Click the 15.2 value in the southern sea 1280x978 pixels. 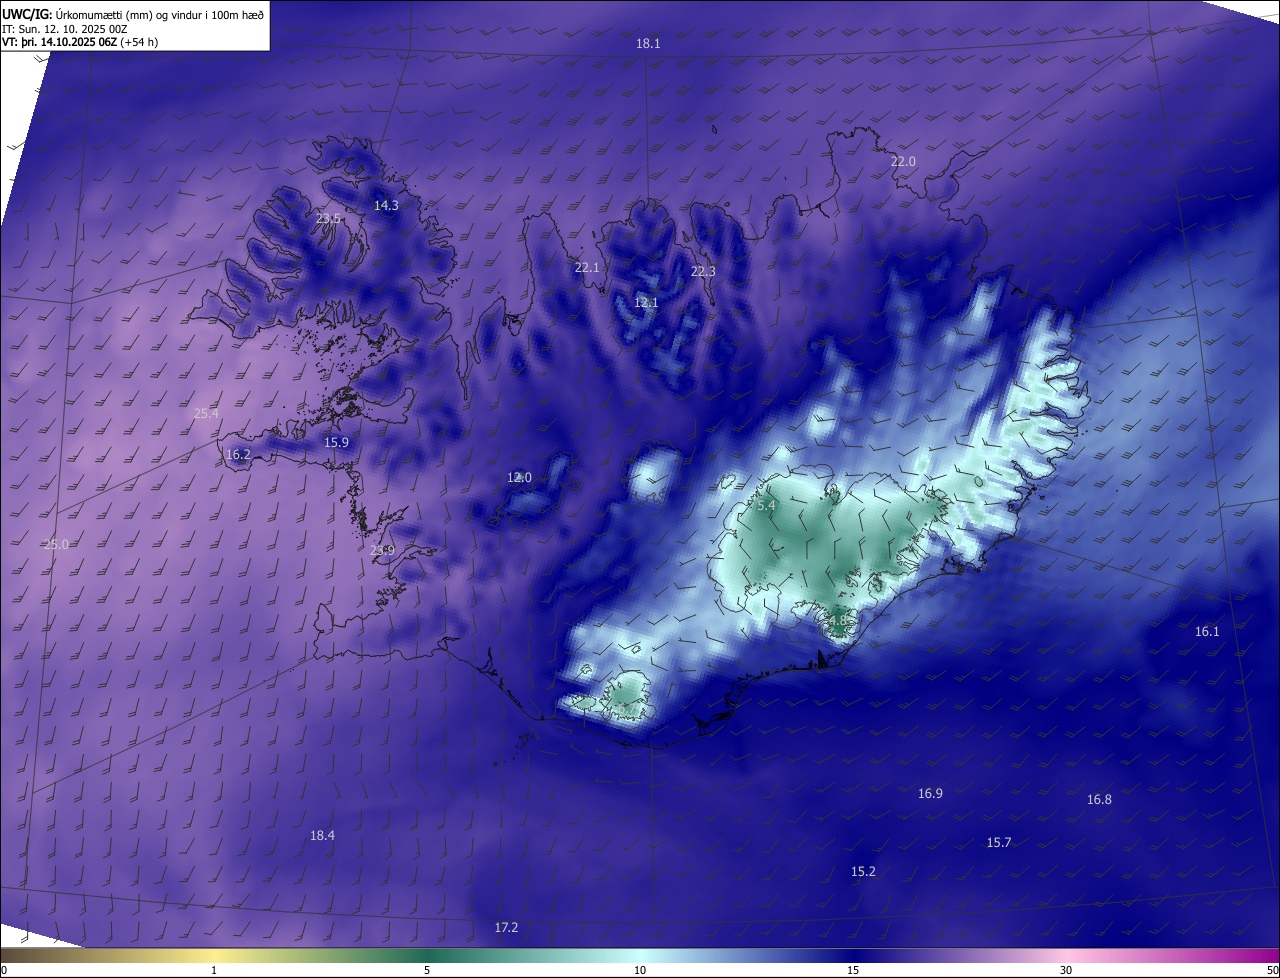pos(863,871)
